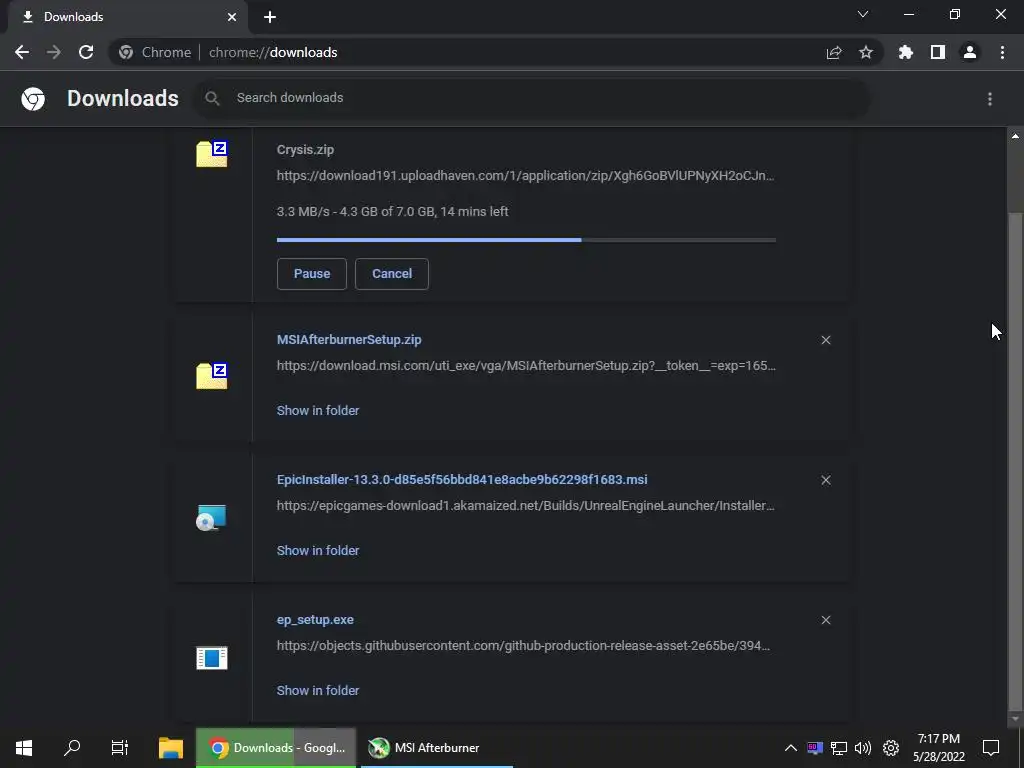Toggle the Chrome side panel icon
The width and height of the screenshot is (1024, 768).
938,52
